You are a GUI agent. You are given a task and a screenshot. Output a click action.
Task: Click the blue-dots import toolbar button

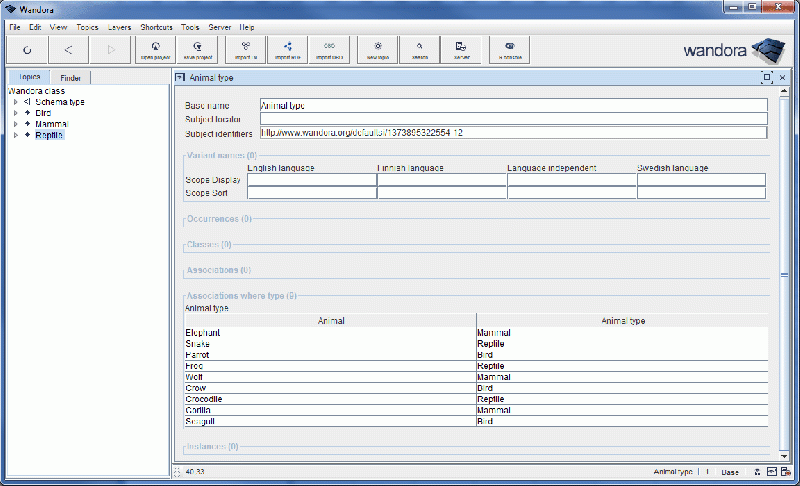click(x=287, y=49)
